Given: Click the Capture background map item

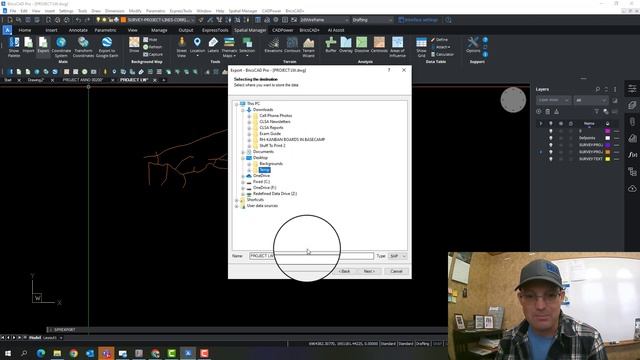Looking at the screenshot, I should click(x=153, y=54).
